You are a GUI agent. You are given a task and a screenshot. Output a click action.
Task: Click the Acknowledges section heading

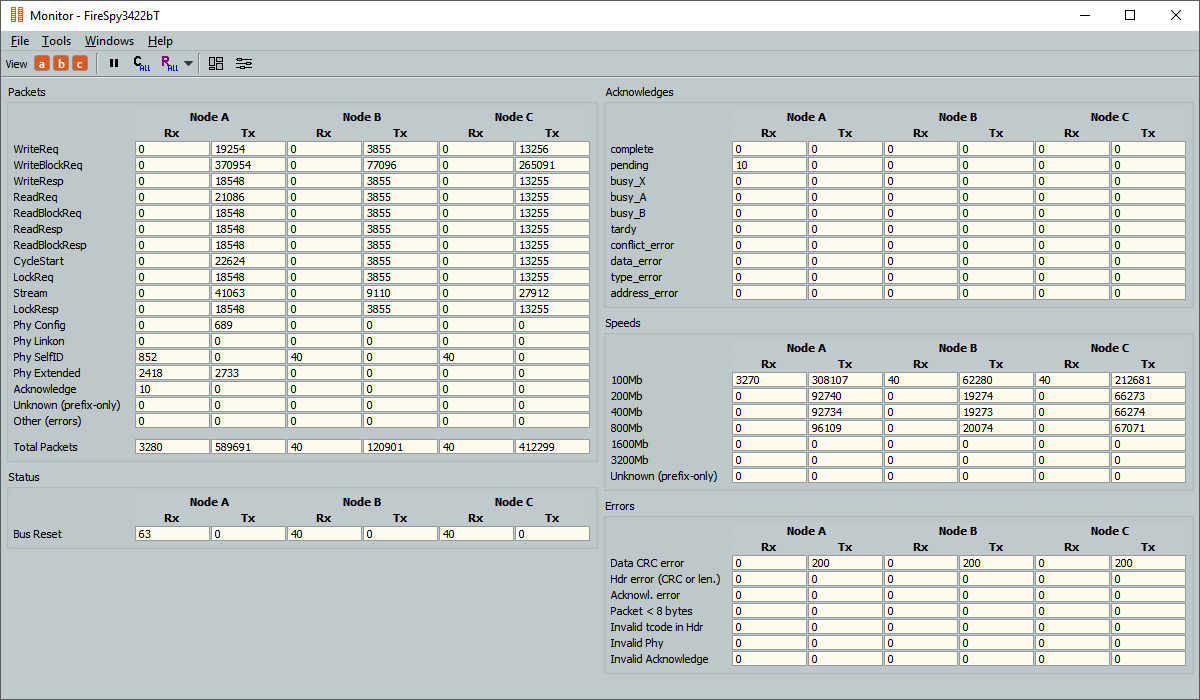coord(640,92)
